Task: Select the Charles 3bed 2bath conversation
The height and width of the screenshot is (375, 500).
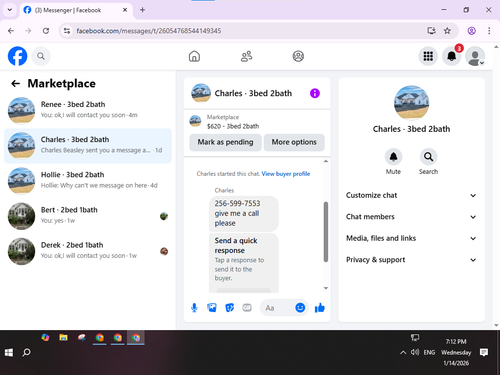Action: 88,146
